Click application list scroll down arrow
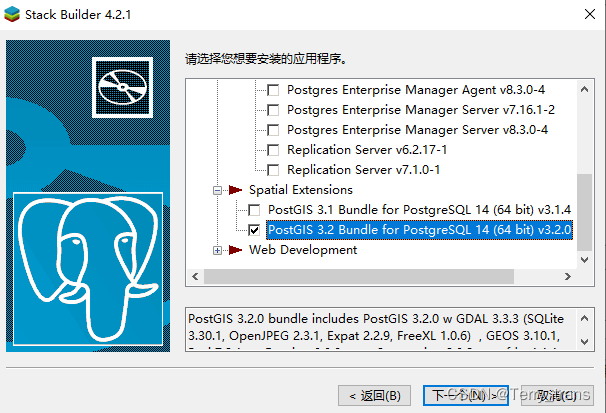This screenshot has height=413, width=606. [585, 259]
